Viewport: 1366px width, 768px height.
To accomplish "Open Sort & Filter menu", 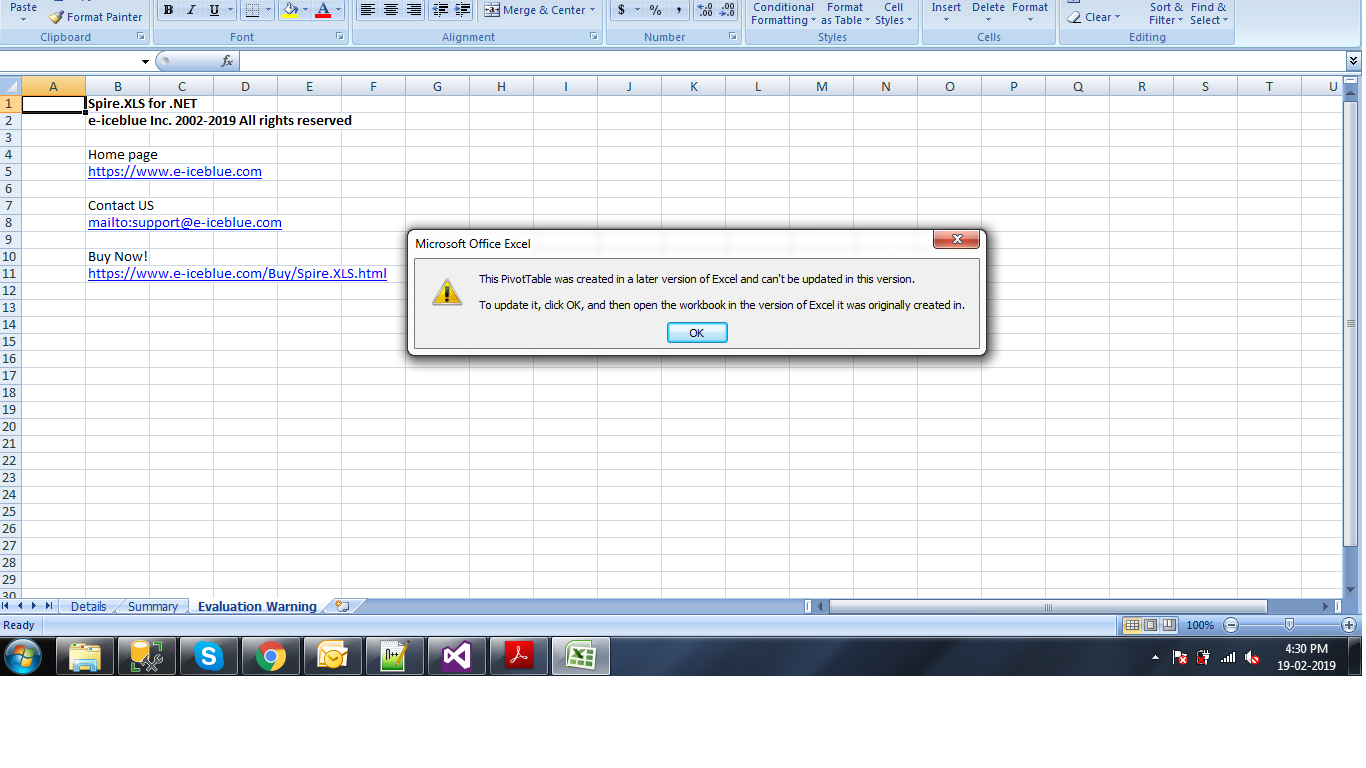I will 1165,13.
